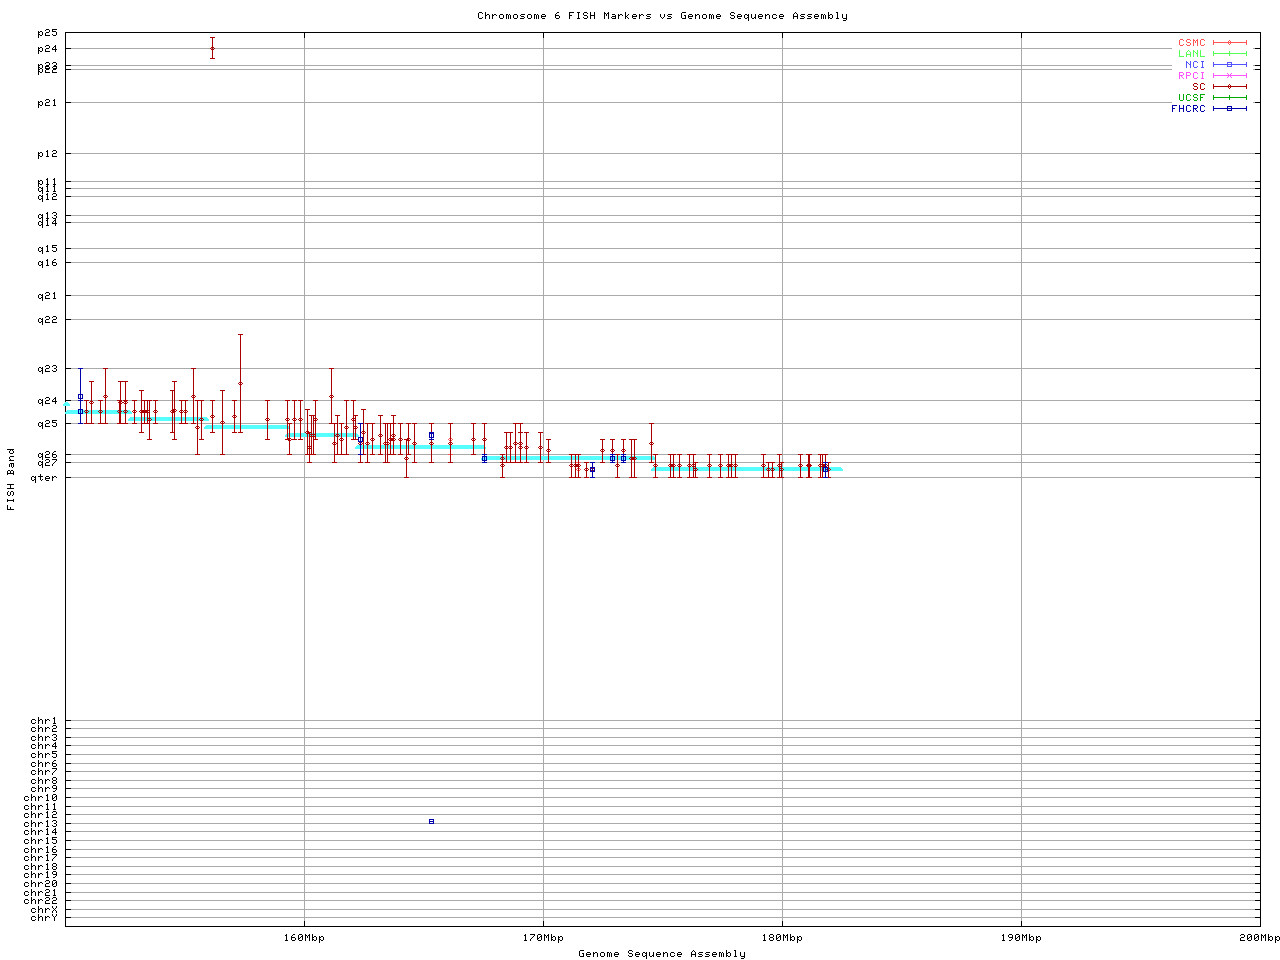Click the chart title about Chromosome 6 FISH Markers
Screen dimensions: 1280x960
[662, 16]
